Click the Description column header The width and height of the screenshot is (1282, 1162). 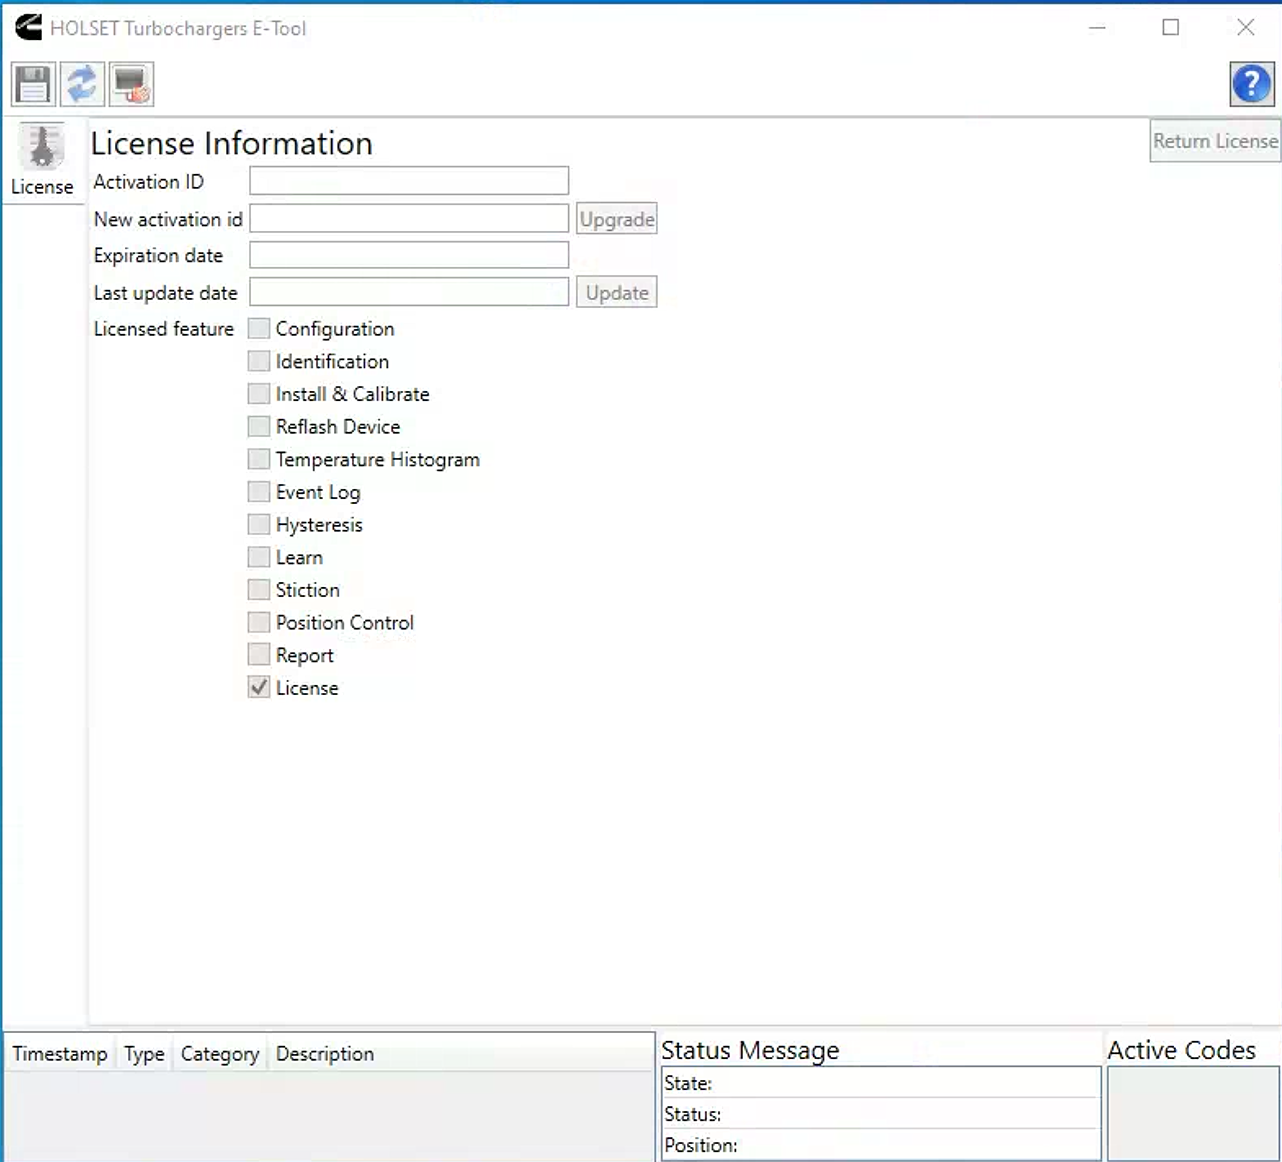coord(325,1054)
